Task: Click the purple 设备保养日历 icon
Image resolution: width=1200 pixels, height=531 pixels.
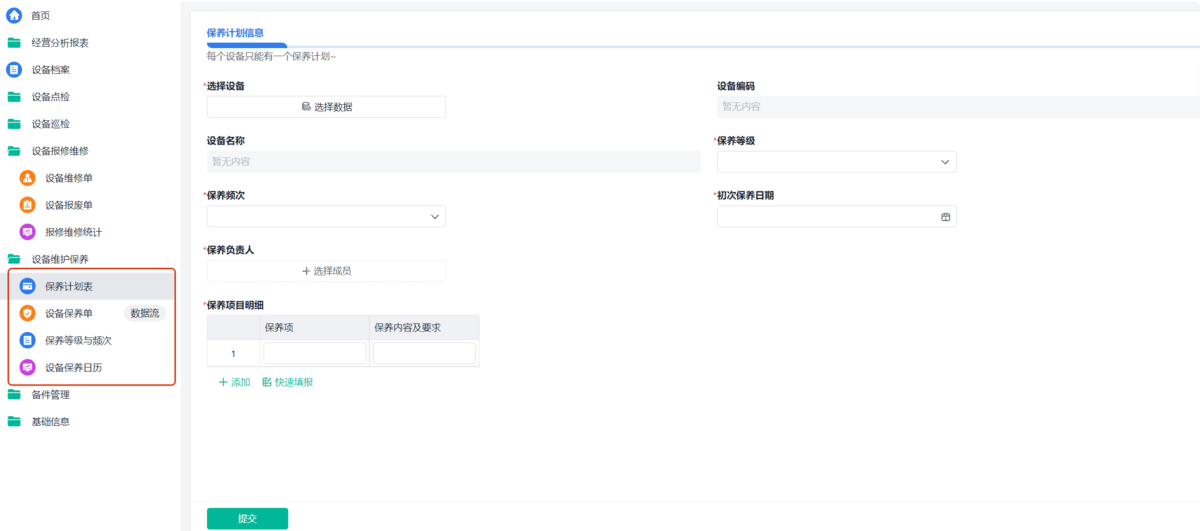Action: click(28, 367)
